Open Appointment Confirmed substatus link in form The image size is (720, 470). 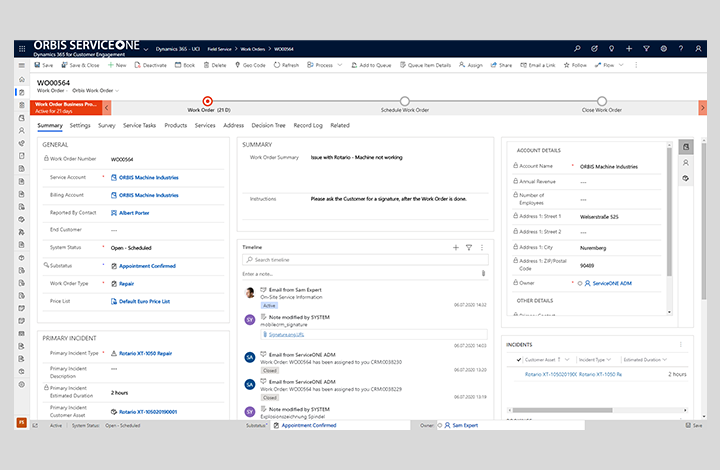[147, 266]
